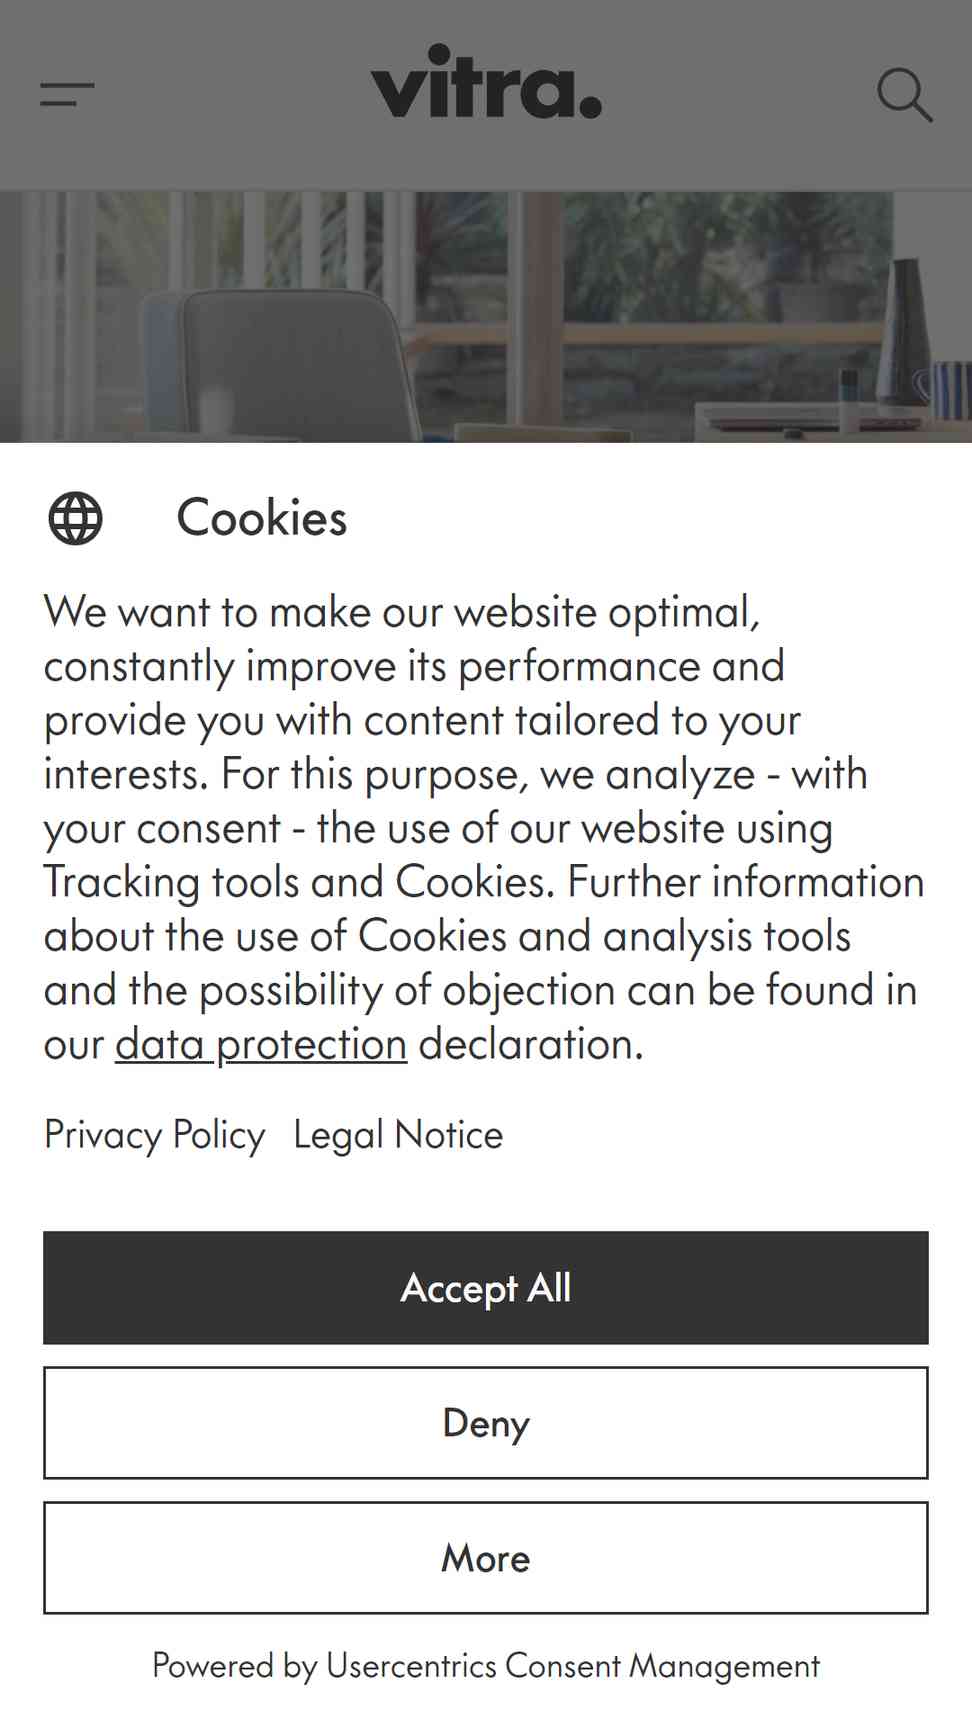Click the Powered by footer text
The width and height of the screenshot is (972, 1728).
tap(234, 1666)
